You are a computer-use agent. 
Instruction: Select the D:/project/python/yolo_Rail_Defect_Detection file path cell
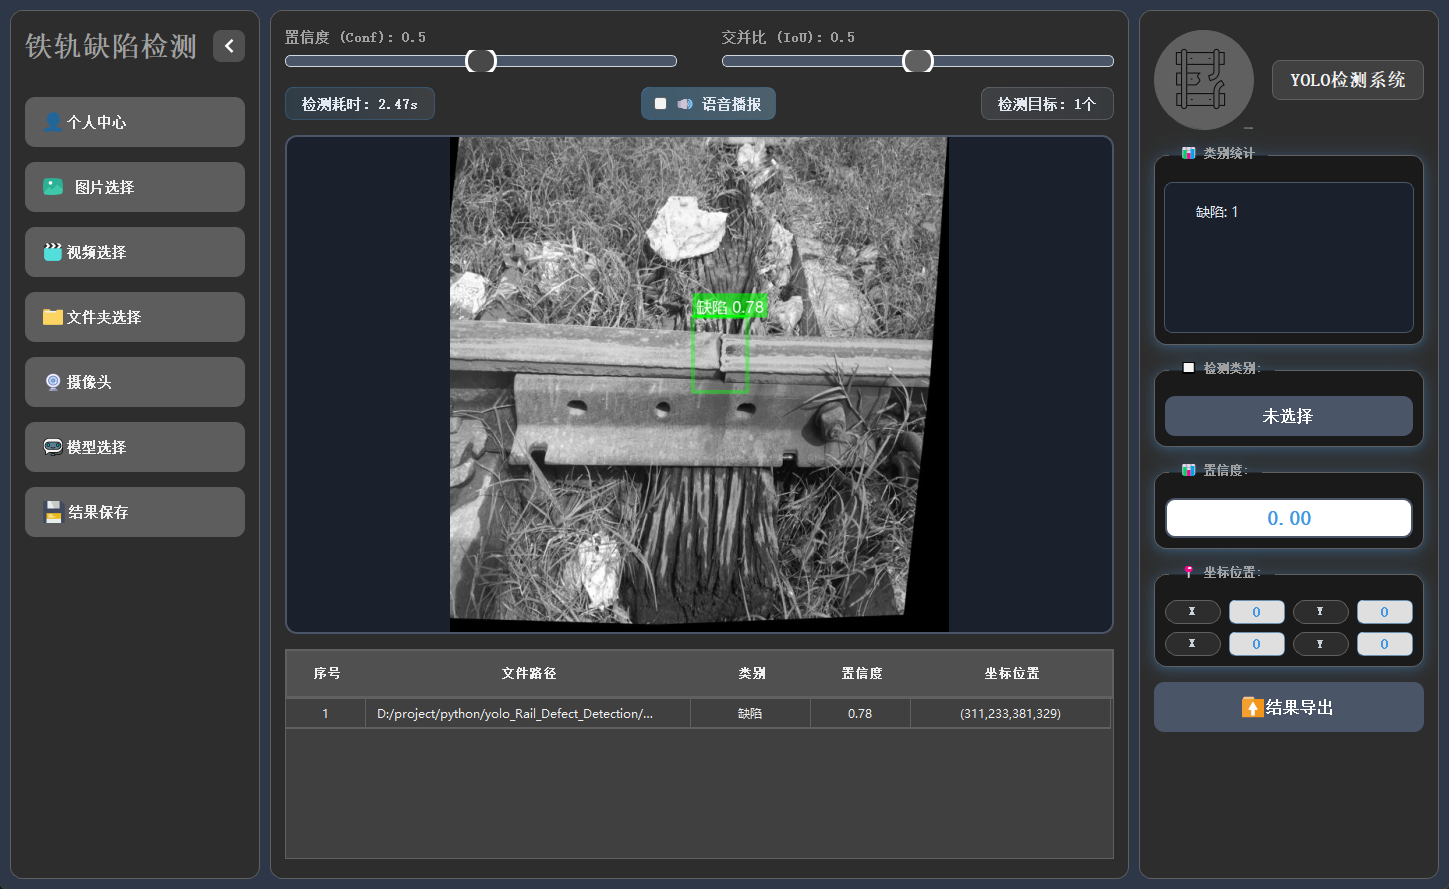[x=528, y=713]
